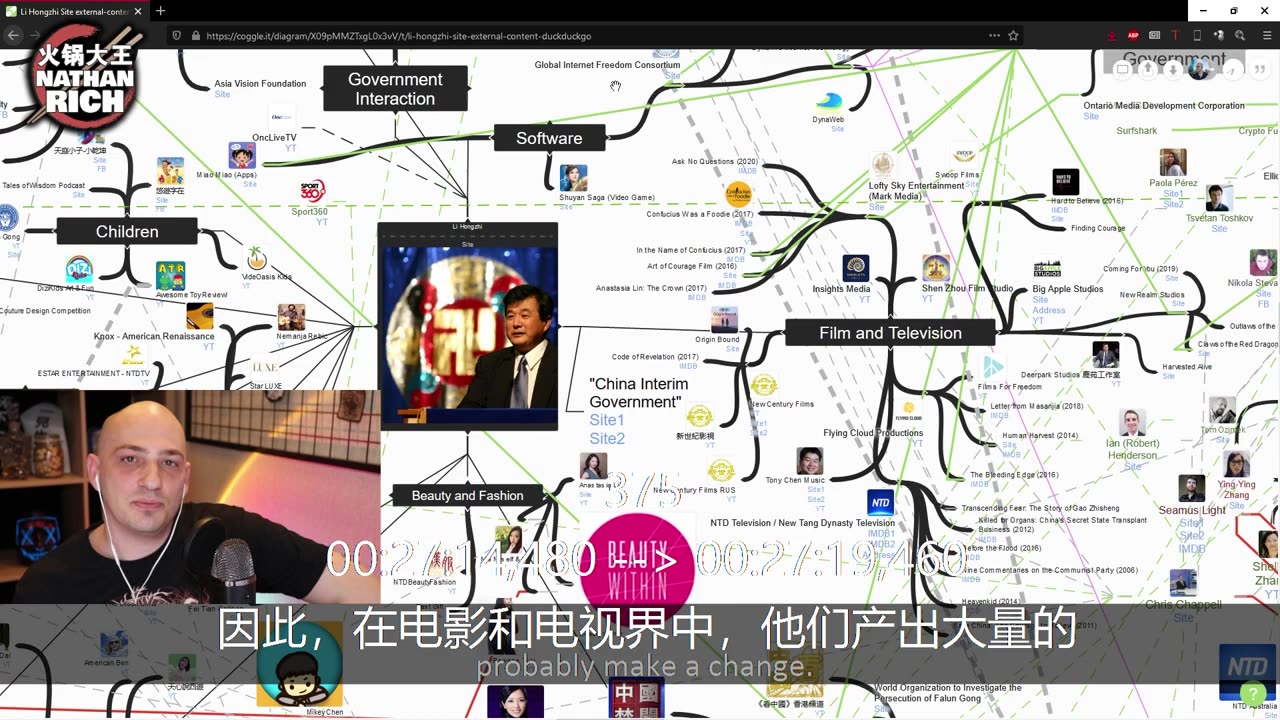Screen dimensions: 1280x720
Task: Open page actions three-dot menu in address bar
Action: [x=994, y=35]
